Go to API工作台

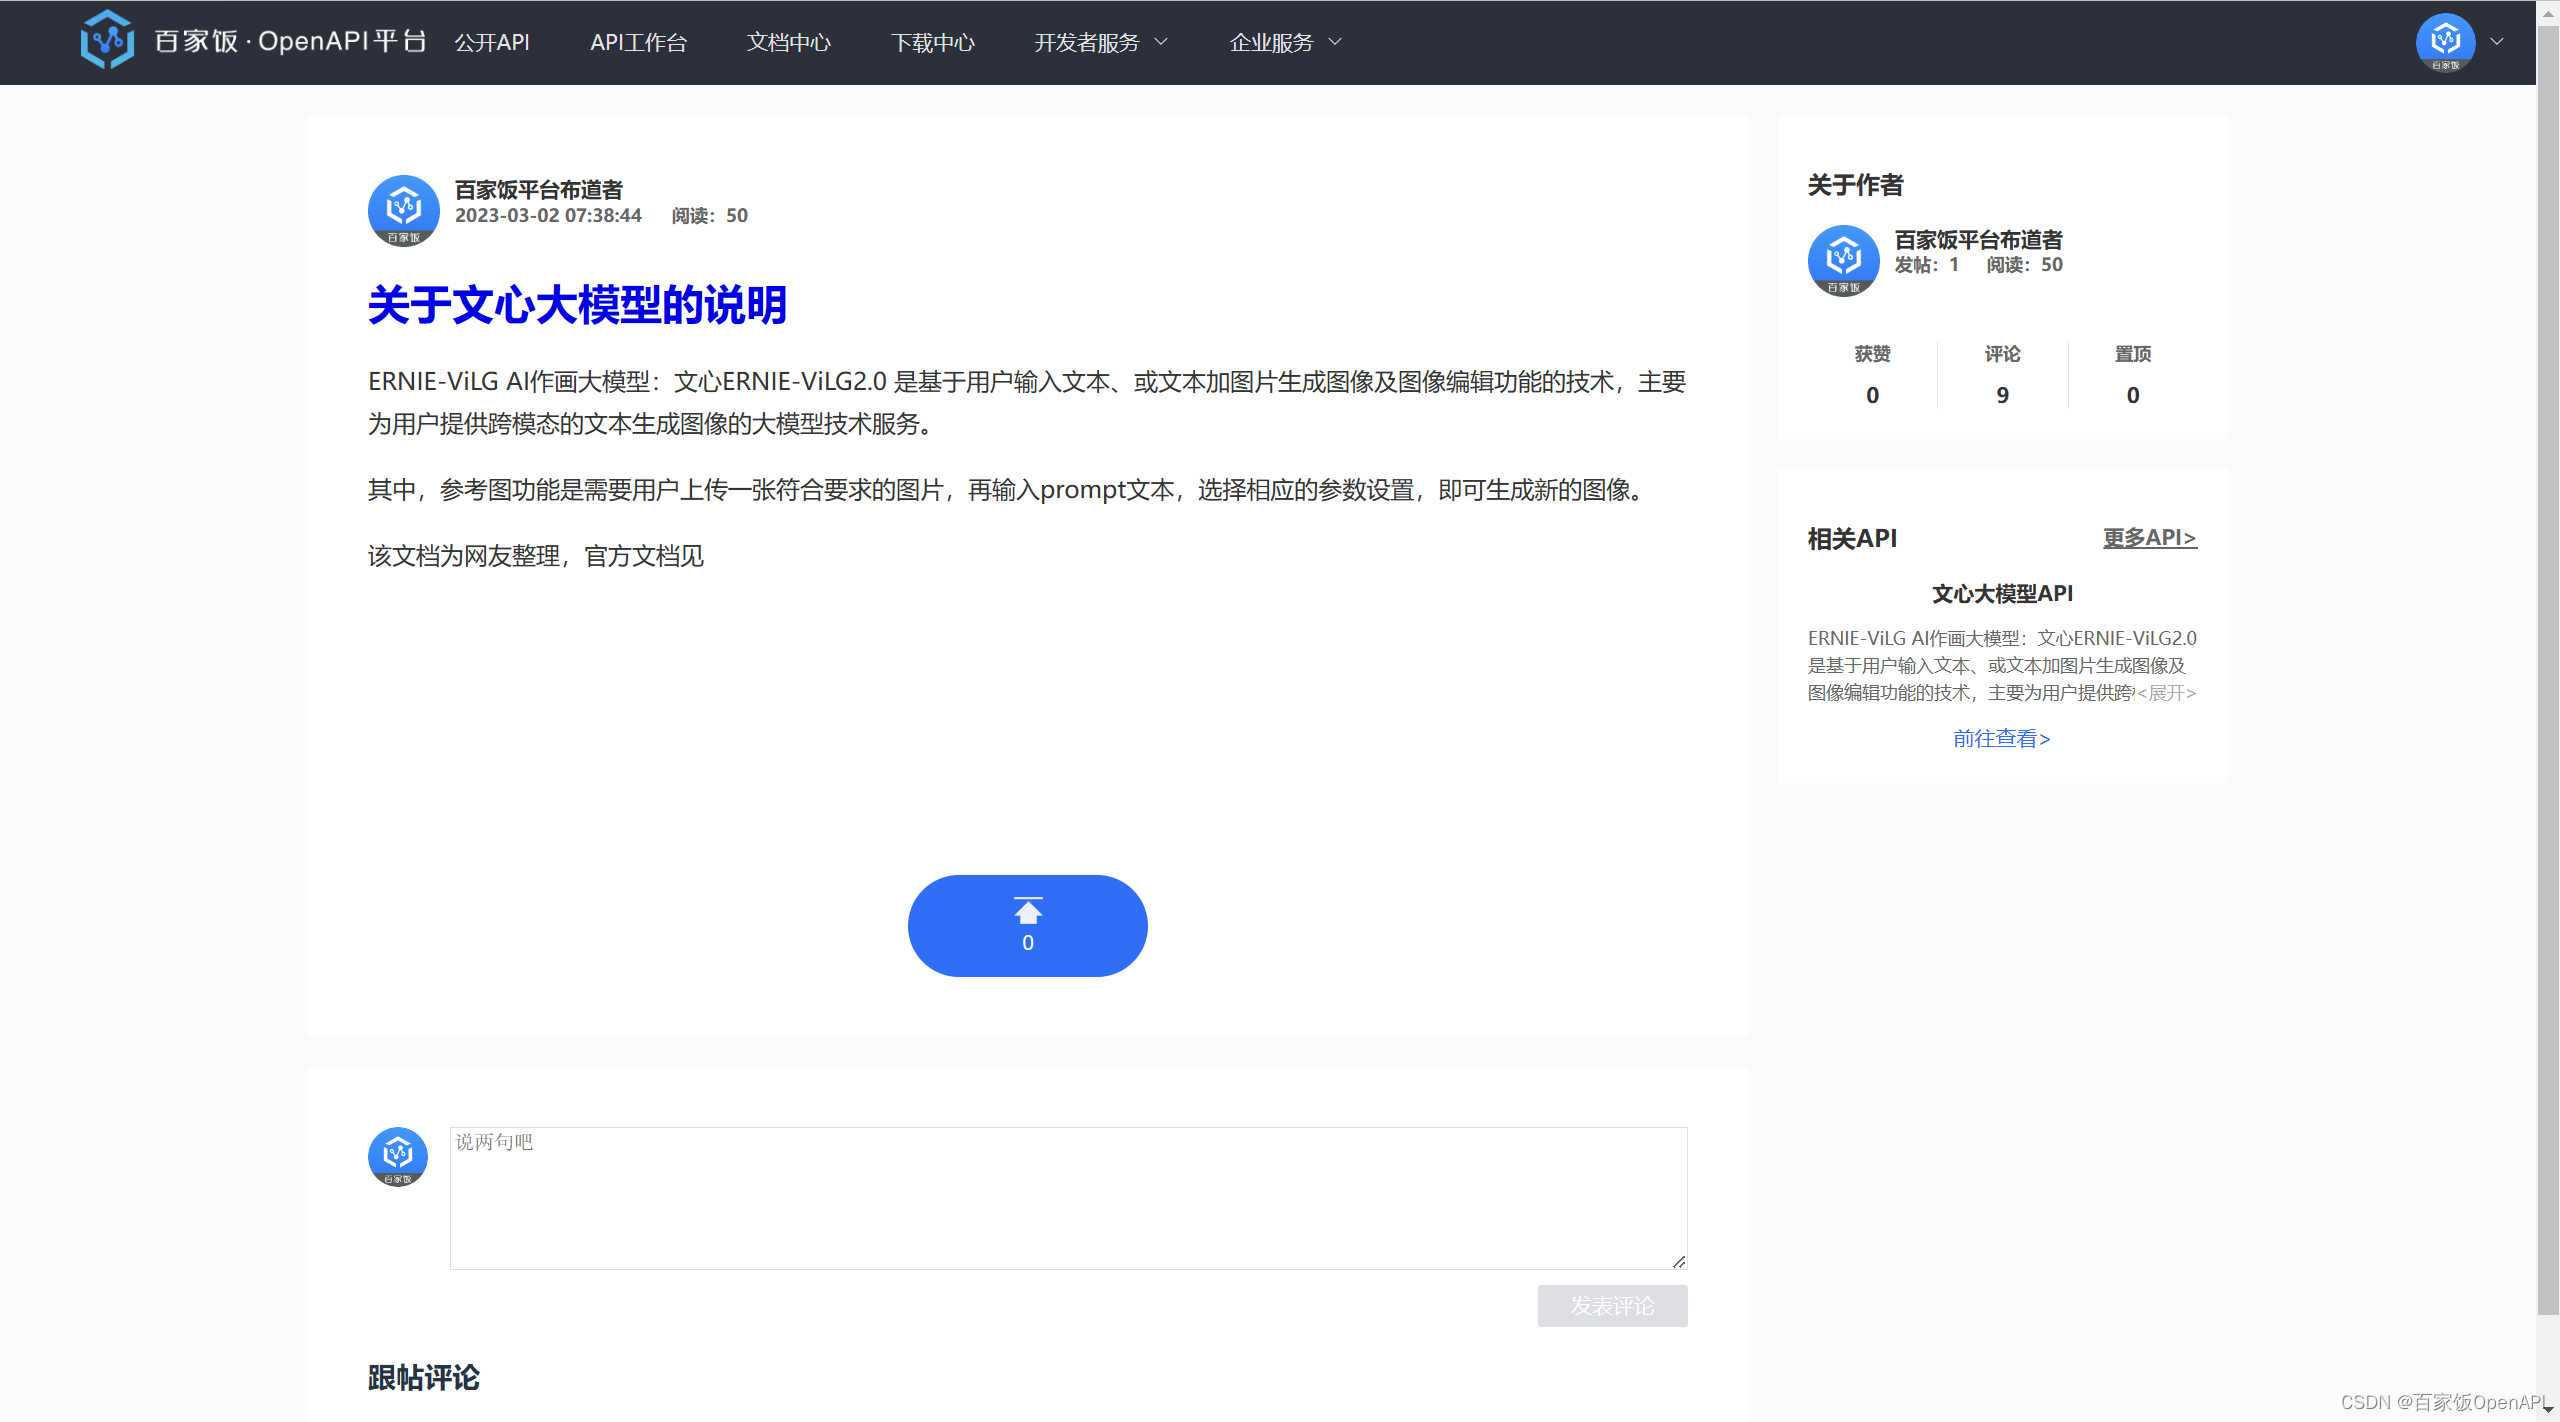click(638, 42)
